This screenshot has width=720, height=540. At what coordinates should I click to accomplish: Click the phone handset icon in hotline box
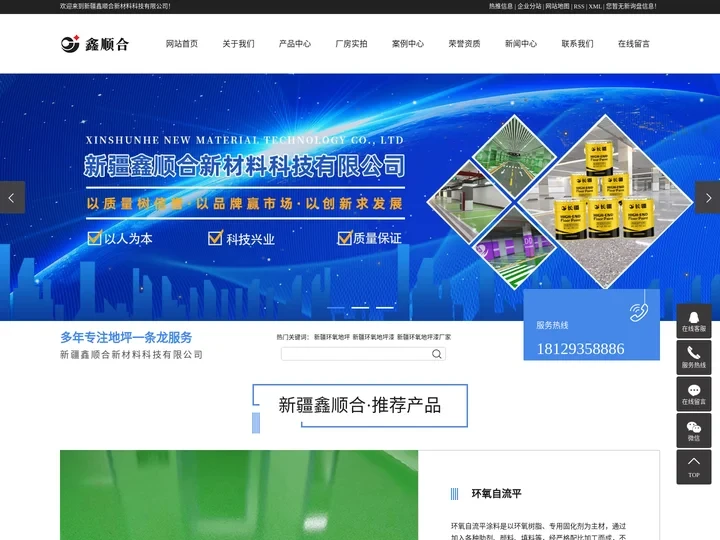click(639, 312)
